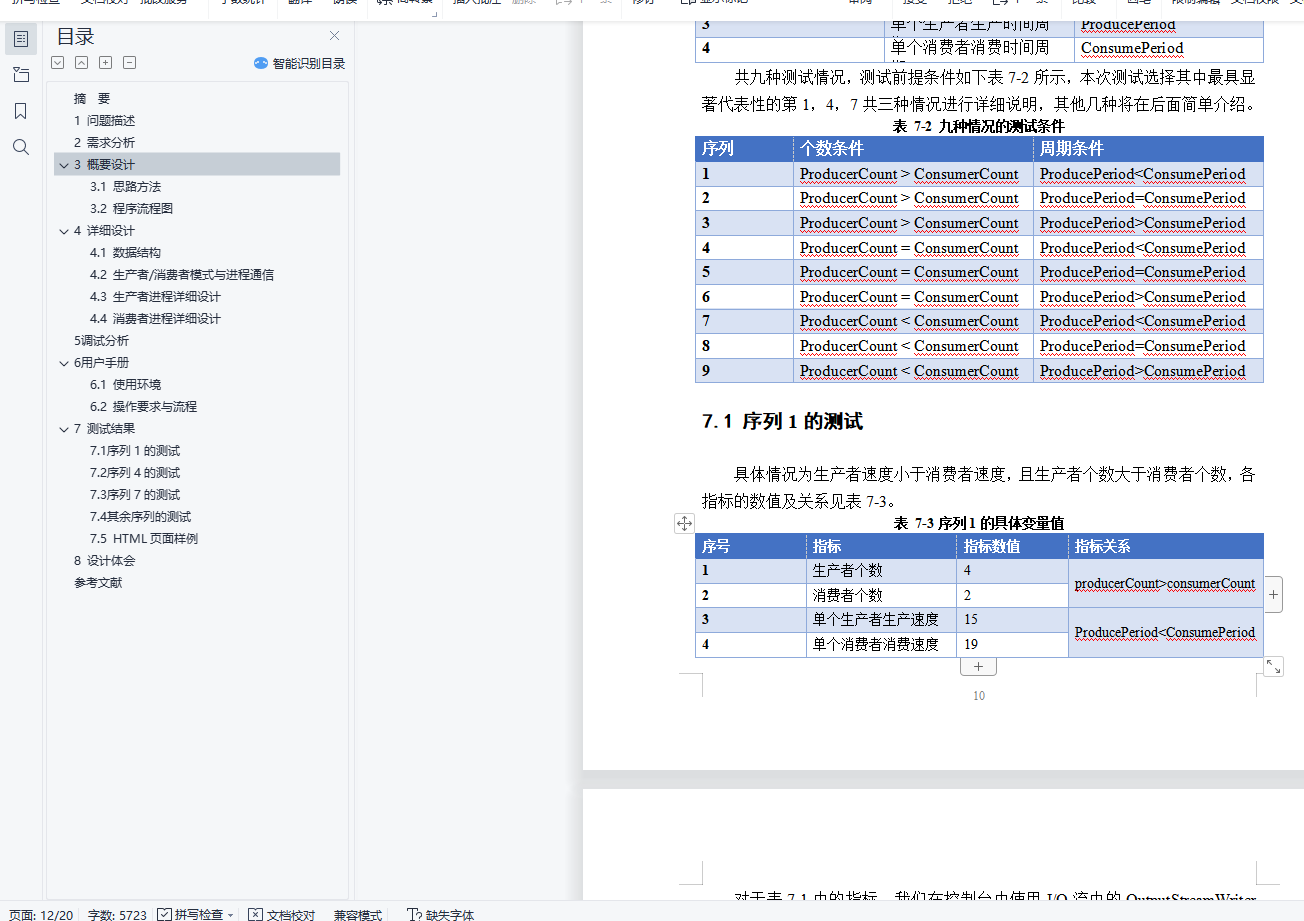Viewport: 1304px width, 921px height.
Task: Toggle 拼写检查 checkbox in status bar
Action: [164, 914]
